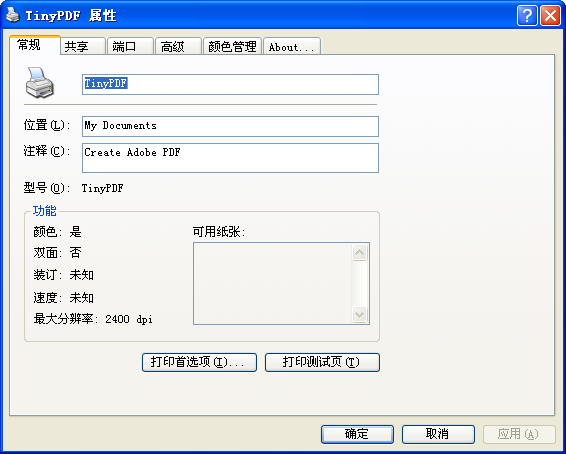This screenshot has width=566, height=454.
Task: Click the 颜色: 是 text
Action: [57, 232]
